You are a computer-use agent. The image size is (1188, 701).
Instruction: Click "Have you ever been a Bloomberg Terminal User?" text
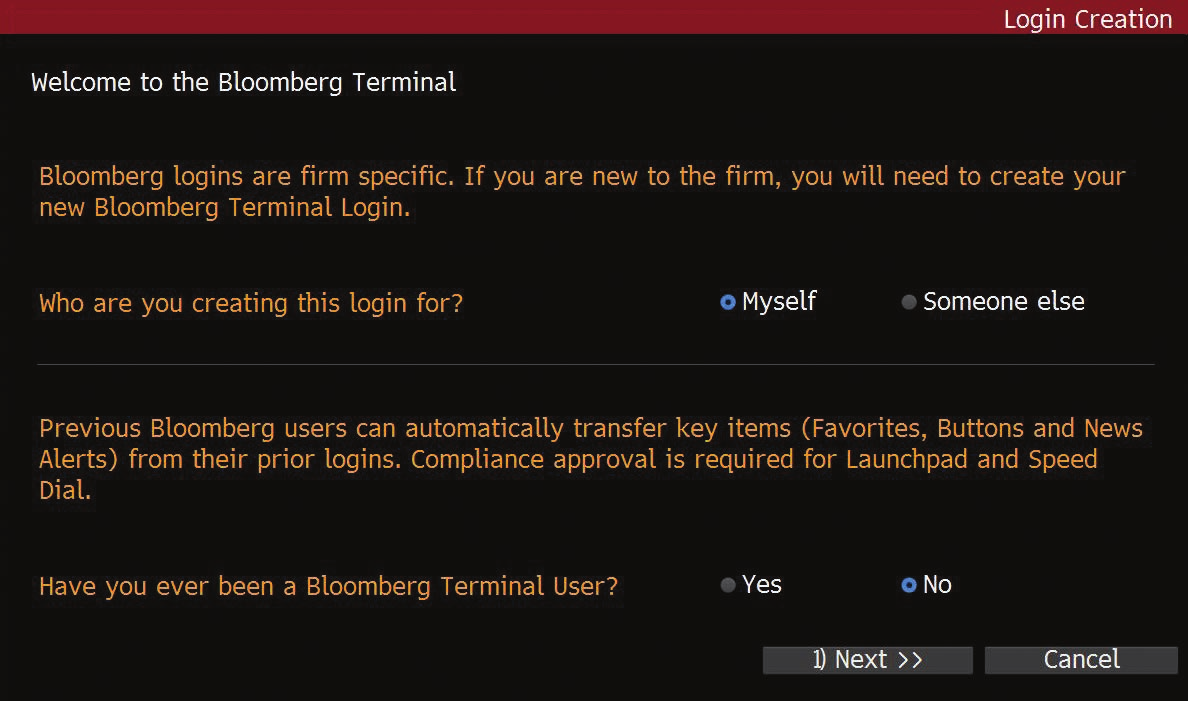329,586
